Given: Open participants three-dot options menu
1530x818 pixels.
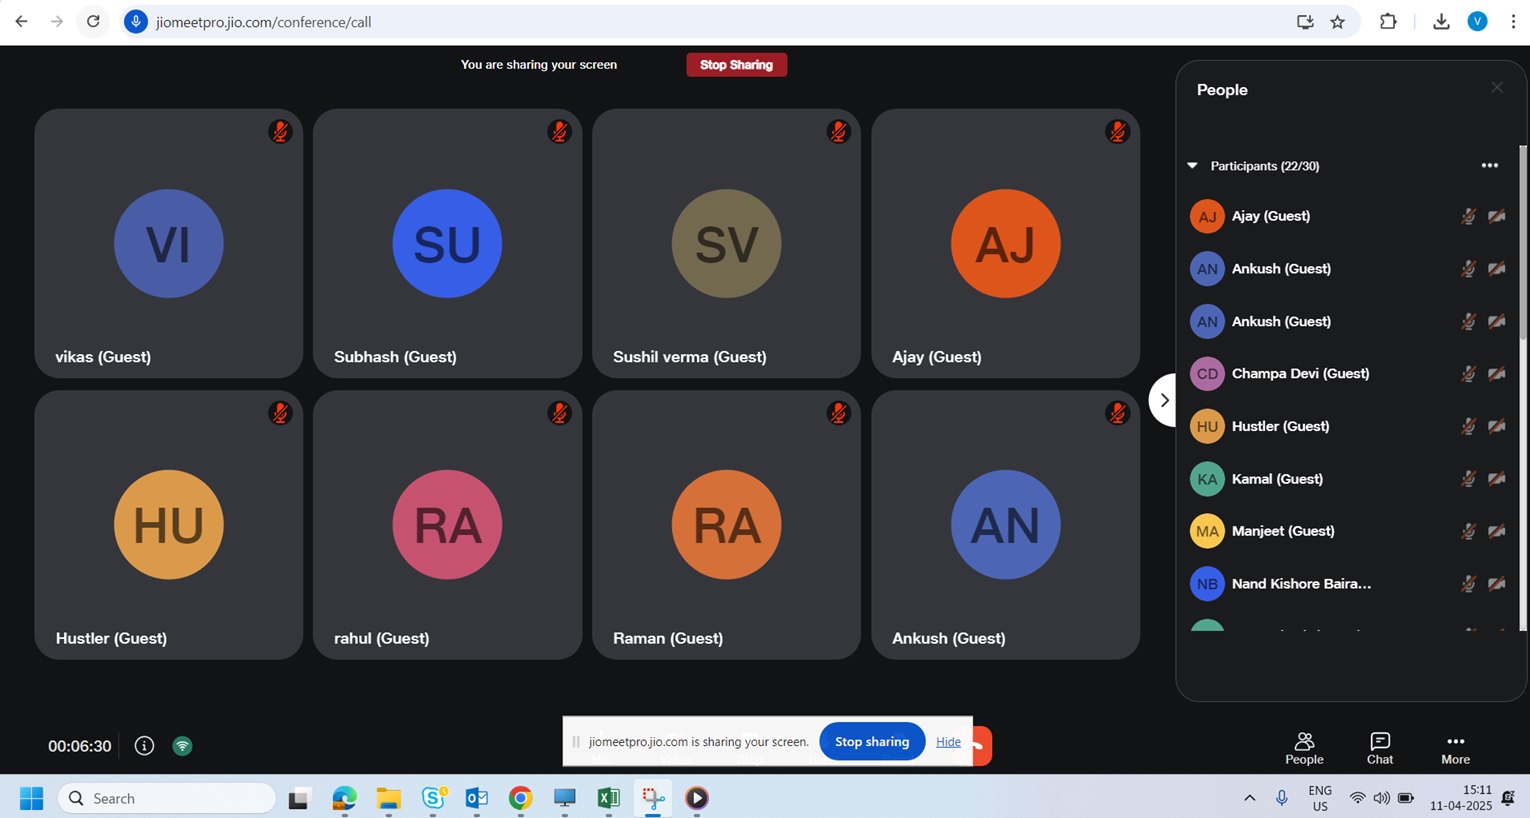Looking at the screenshot, I should (x=1489, y=166).
